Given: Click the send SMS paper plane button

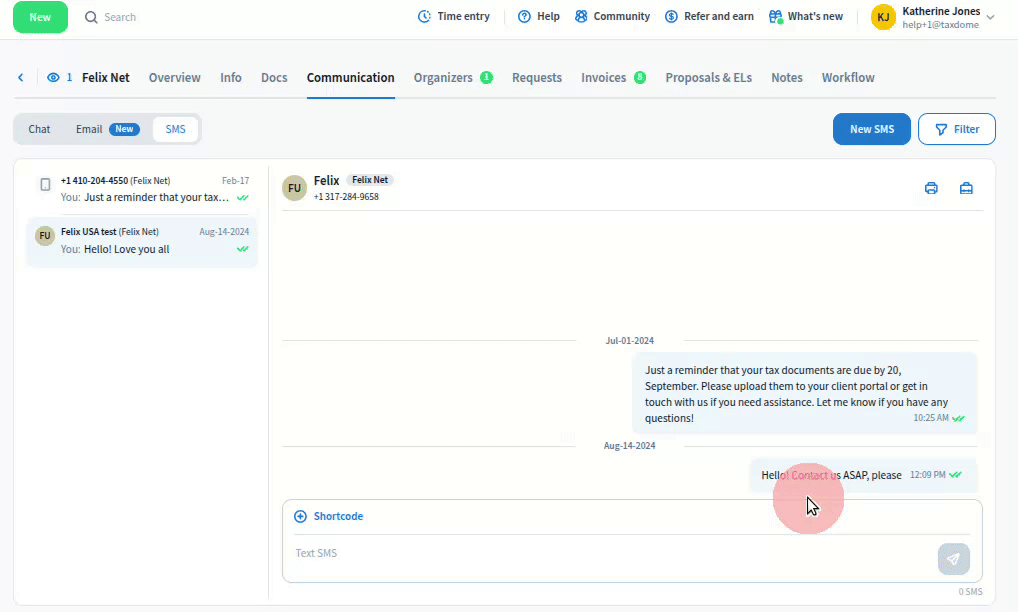Looking at the screenshot, I should (x=953, y=559).
